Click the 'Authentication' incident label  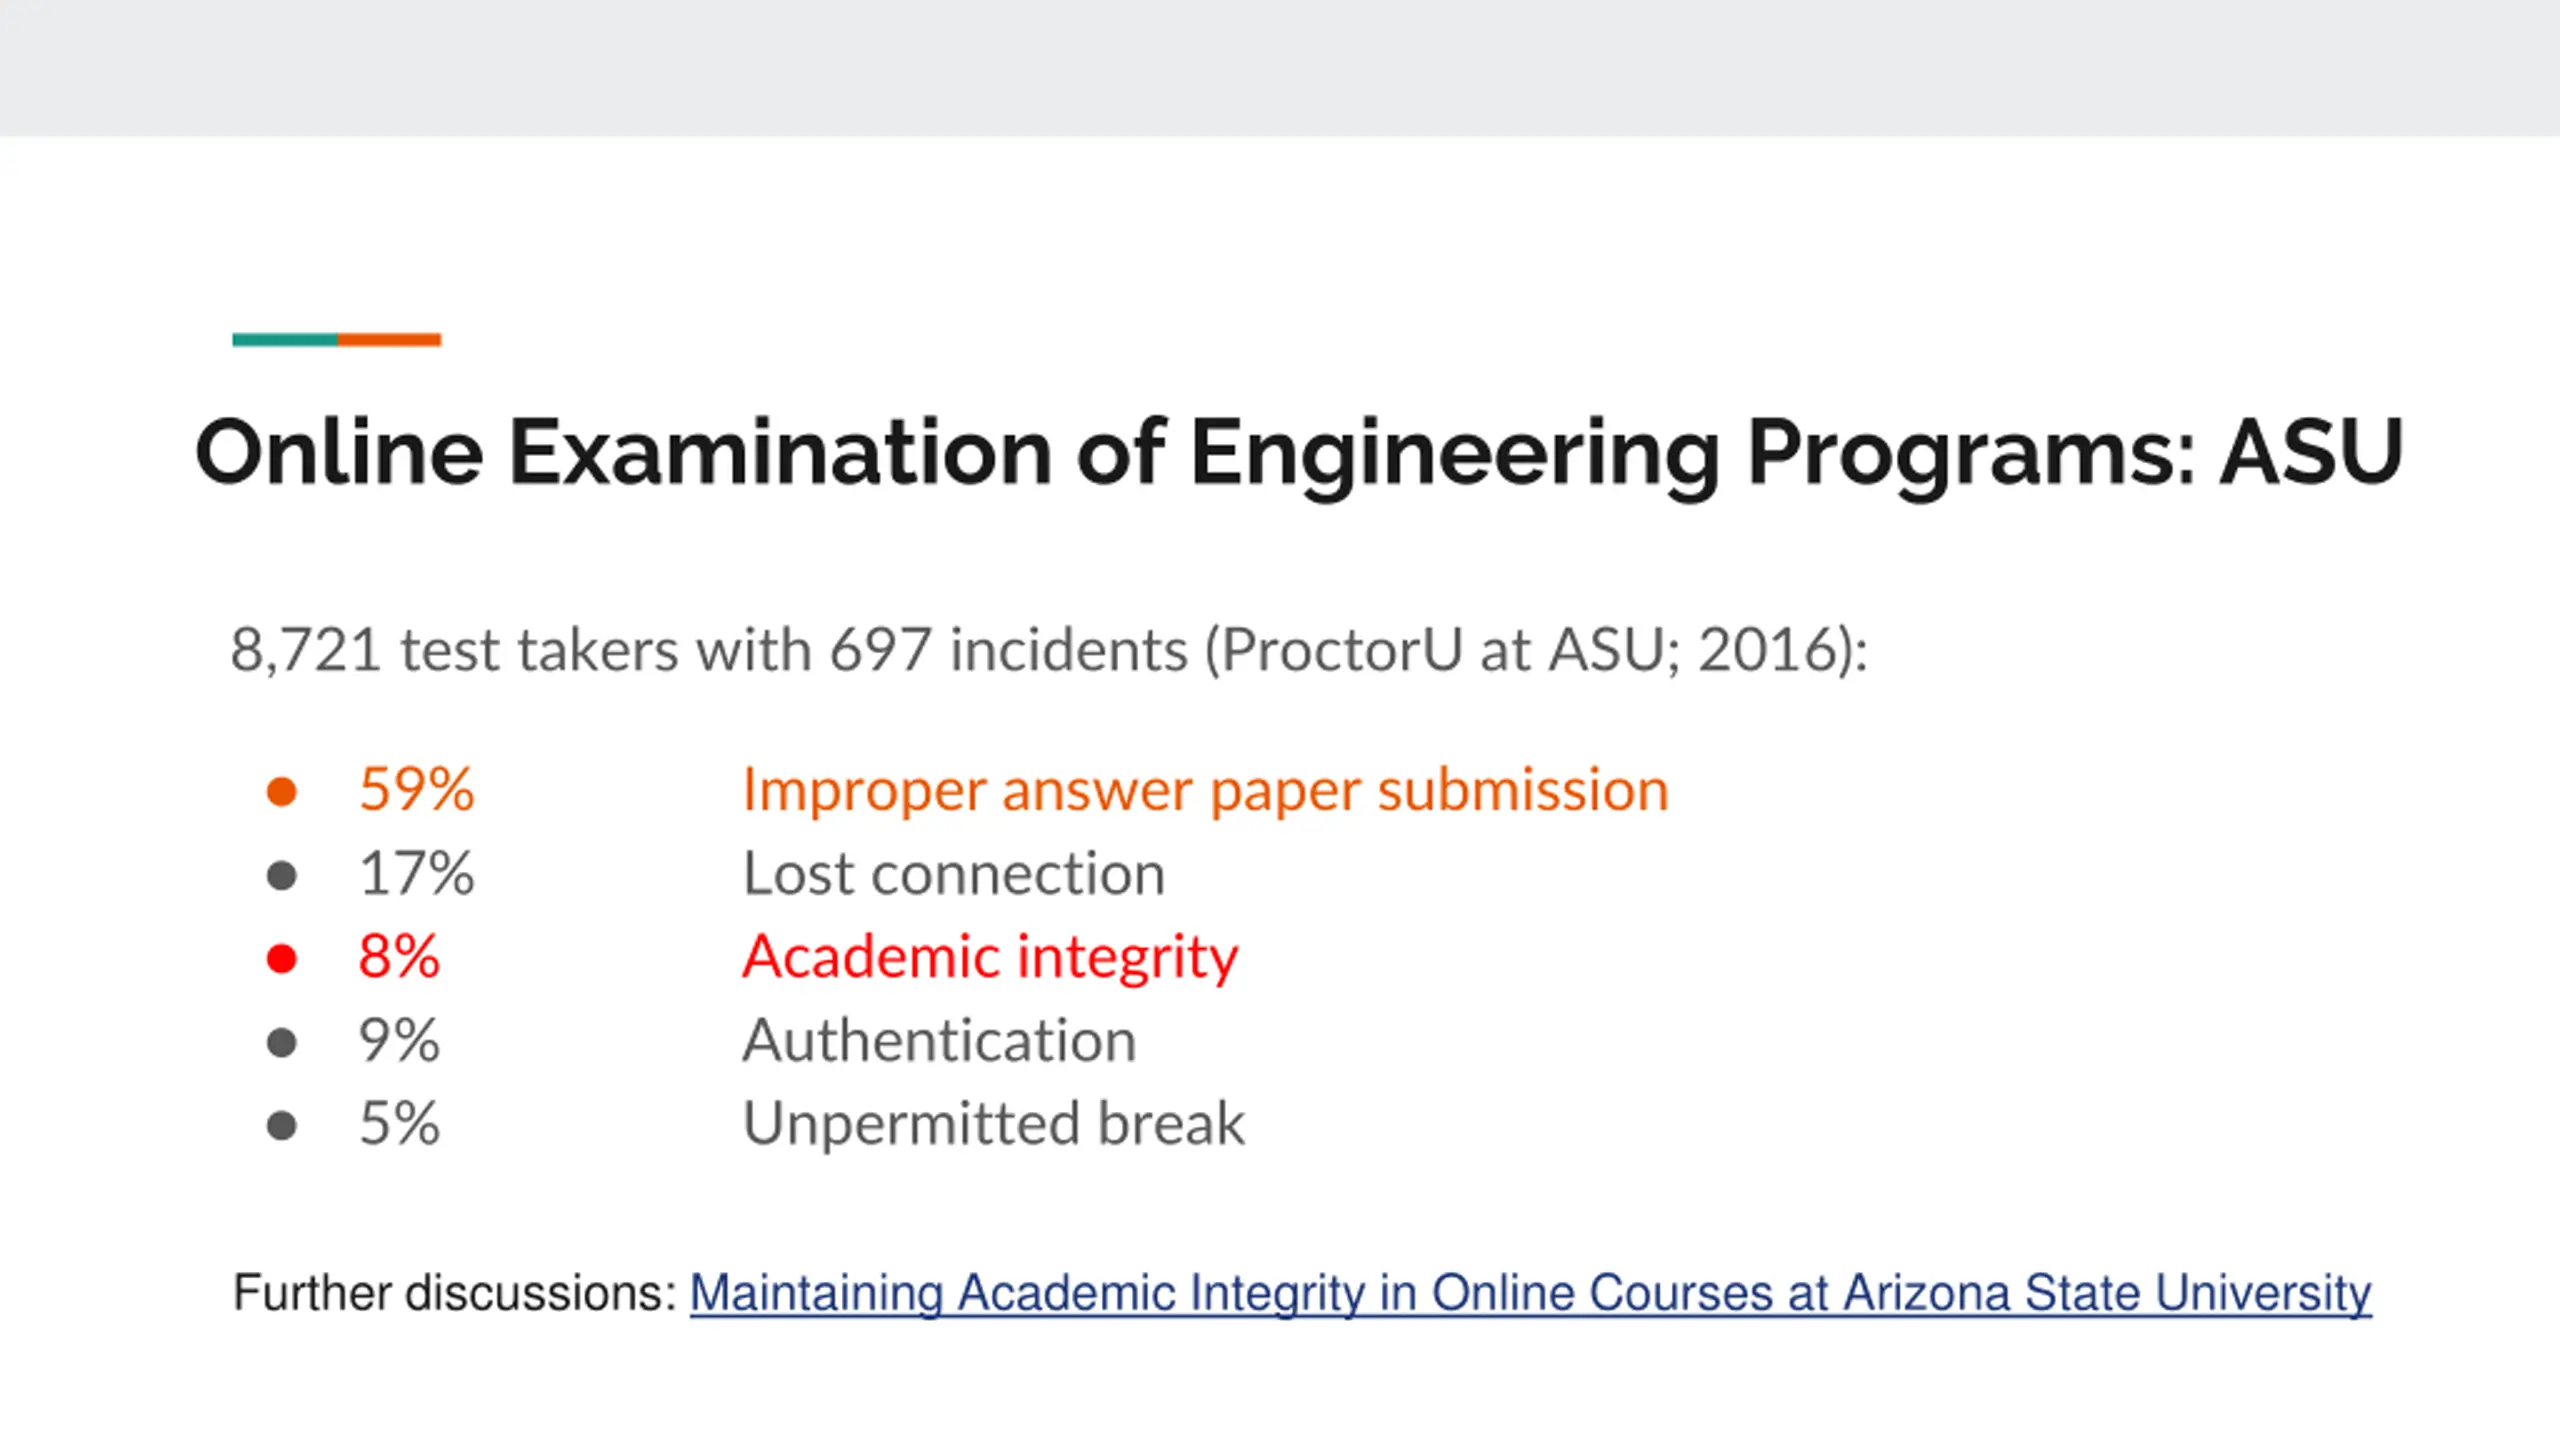pos(939,1041)
